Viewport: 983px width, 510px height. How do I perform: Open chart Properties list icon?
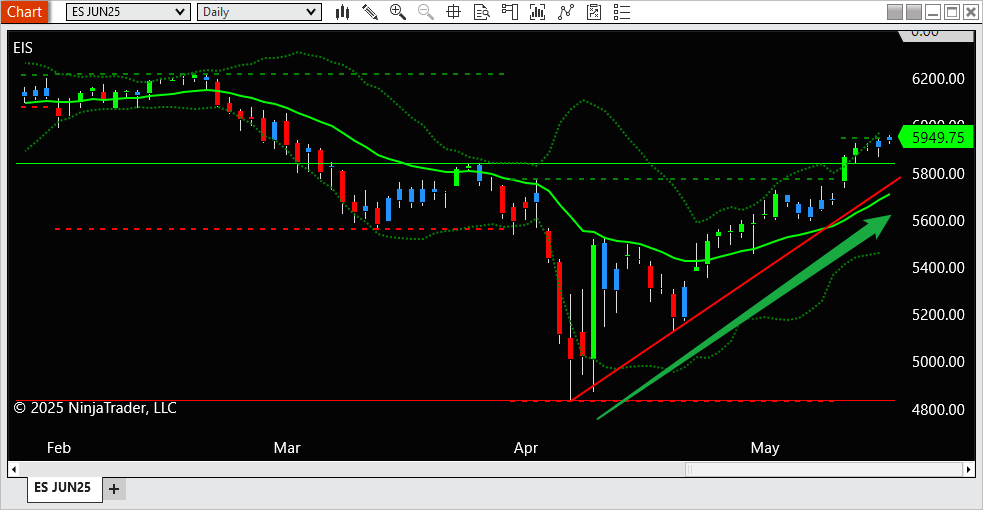(622, 12)
